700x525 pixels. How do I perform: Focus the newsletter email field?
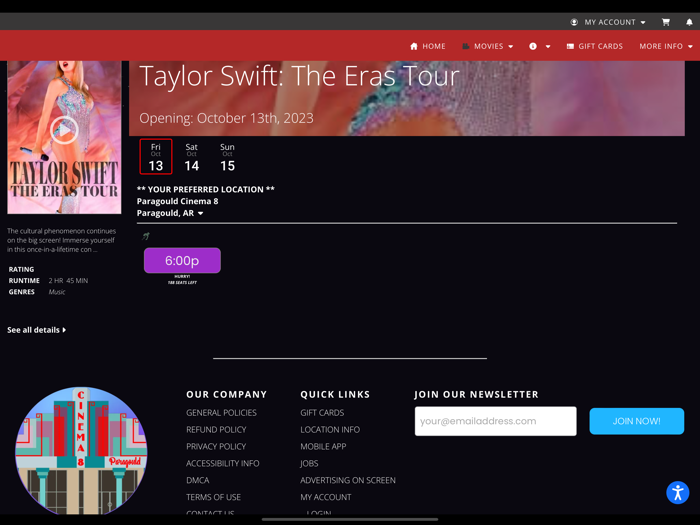[496, 421]
